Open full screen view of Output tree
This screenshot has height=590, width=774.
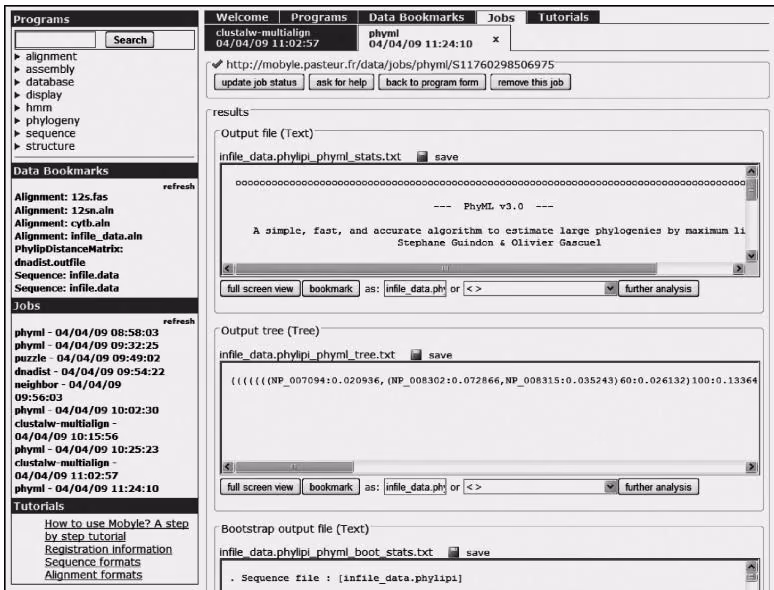click(x=260, y=487)
